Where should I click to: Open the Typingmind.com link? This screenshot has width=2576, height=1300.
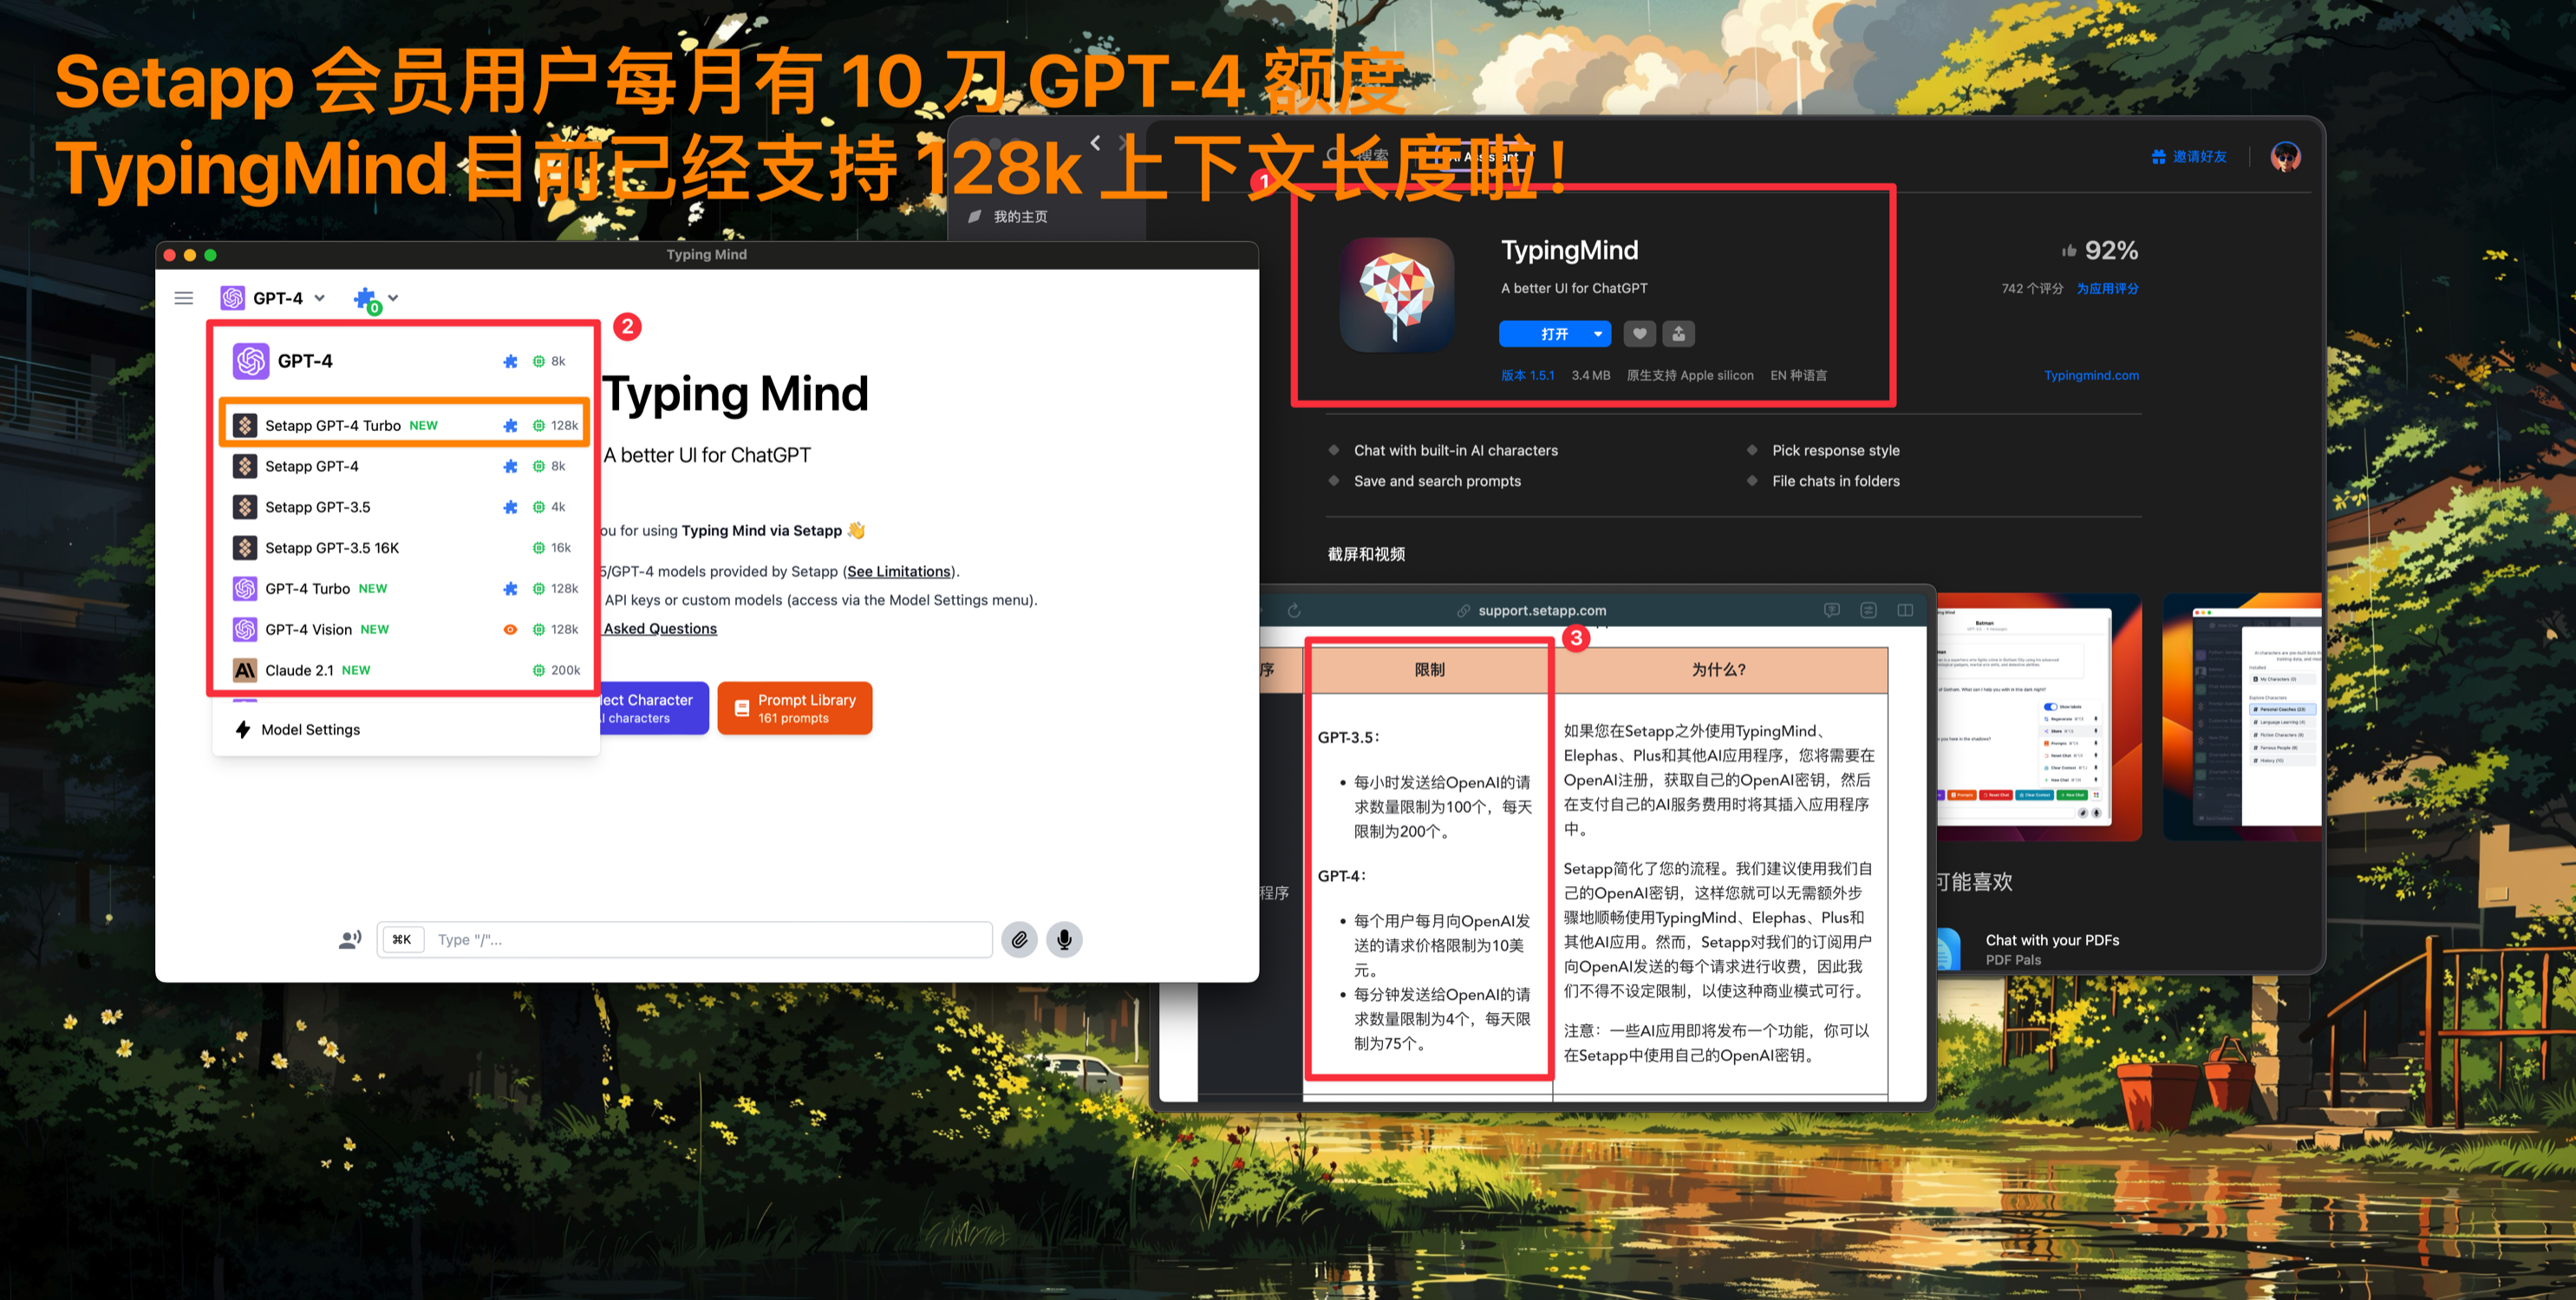click(2091, 375)
